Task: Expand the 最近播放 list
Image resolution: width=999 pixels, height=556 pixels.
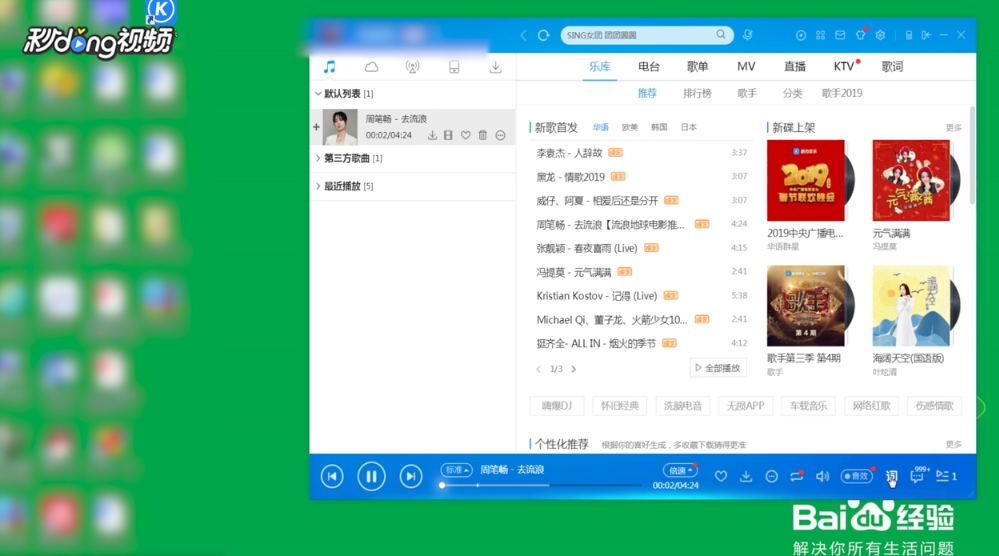Action: (318, 186)
